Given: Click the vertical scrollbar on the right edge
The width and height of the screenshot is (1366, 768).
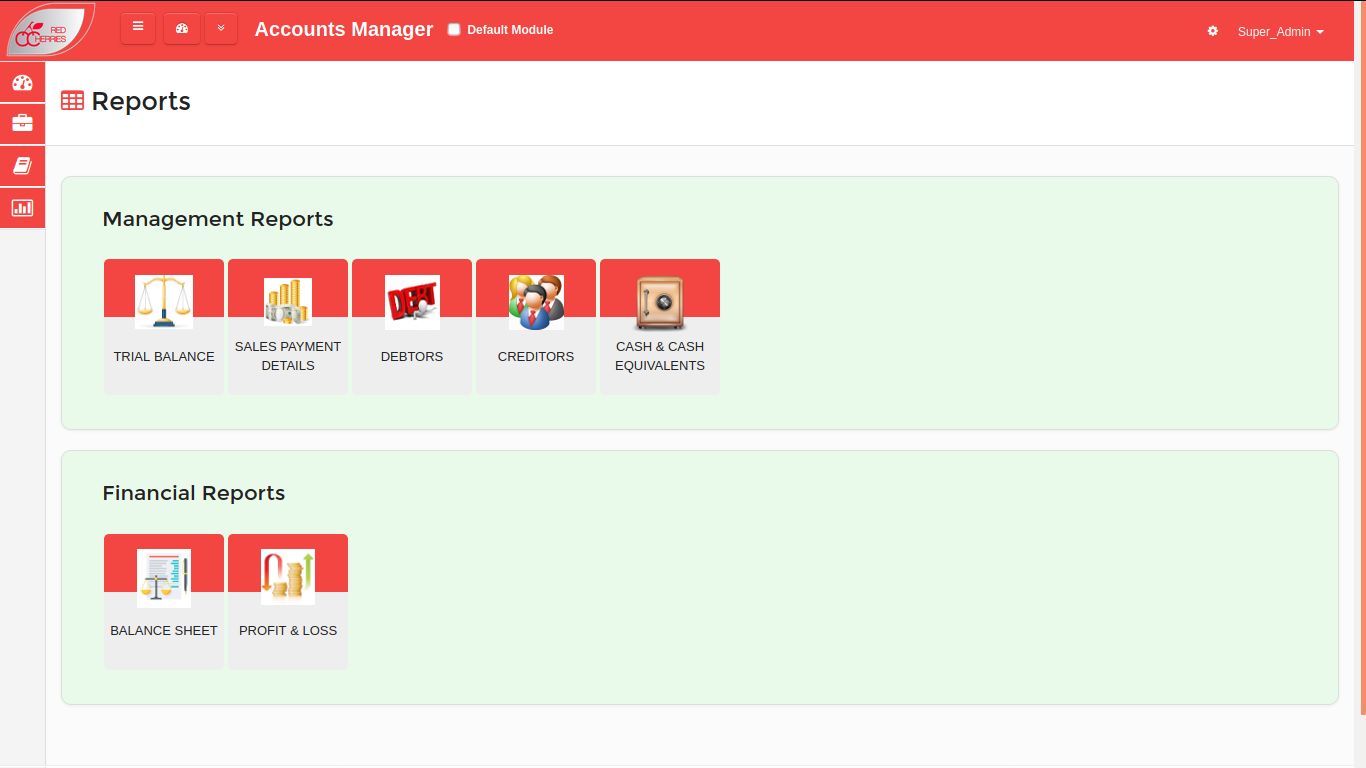Looking at the screenshot, I should point(1362,358).
